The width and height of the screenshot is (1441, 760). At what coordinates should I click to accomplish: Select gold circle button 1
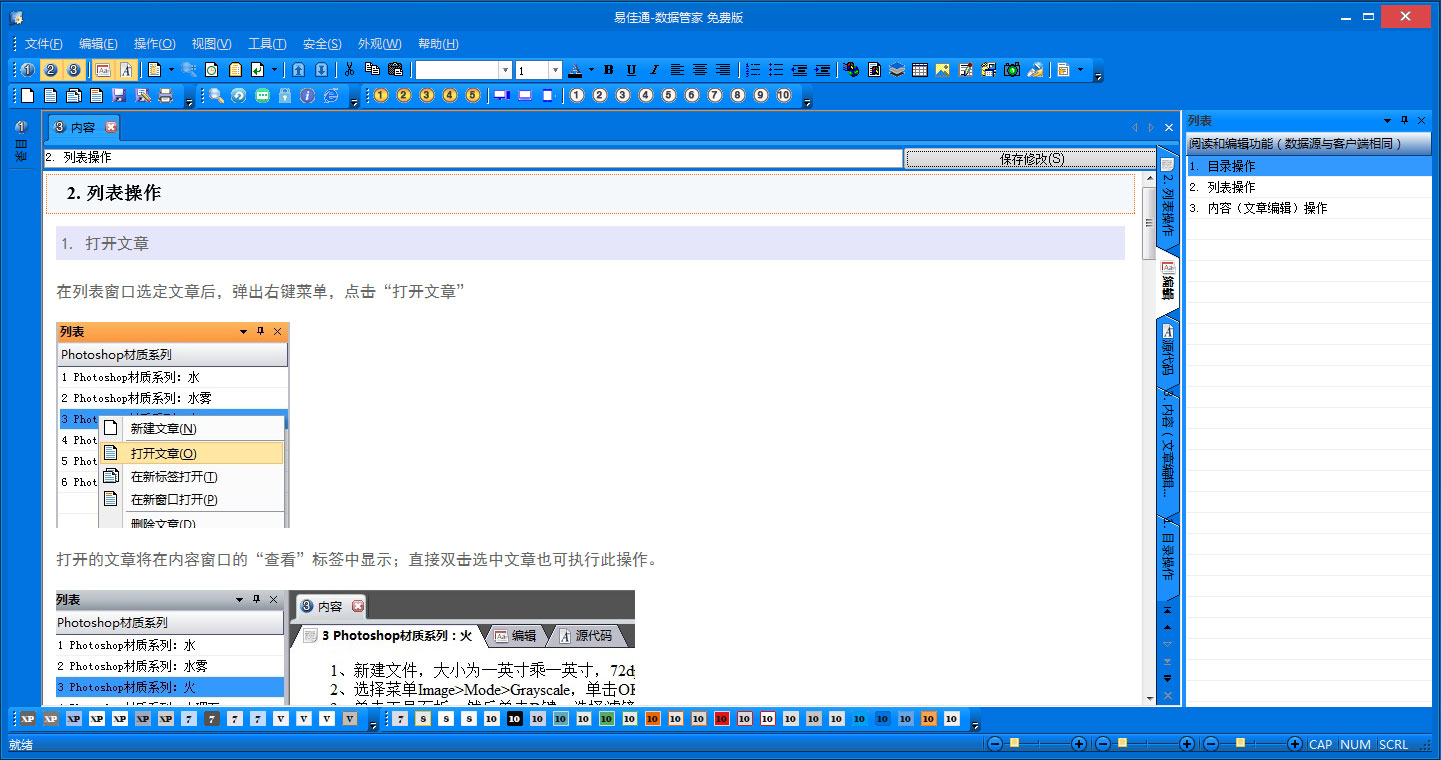[x=381, y=96]
